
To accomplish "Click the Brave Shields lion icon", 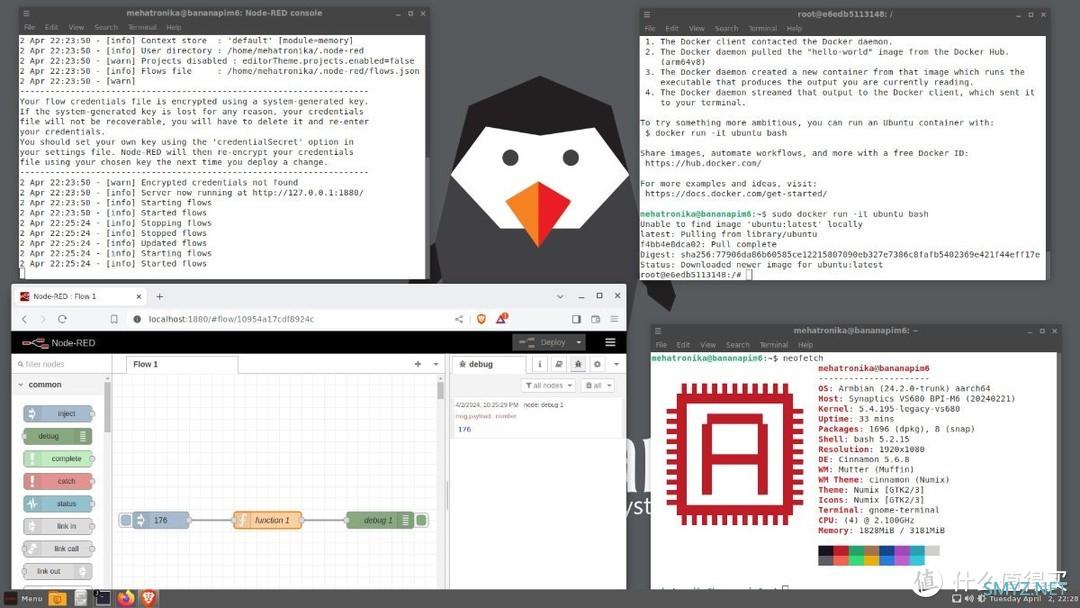I will tap(481, 319).
